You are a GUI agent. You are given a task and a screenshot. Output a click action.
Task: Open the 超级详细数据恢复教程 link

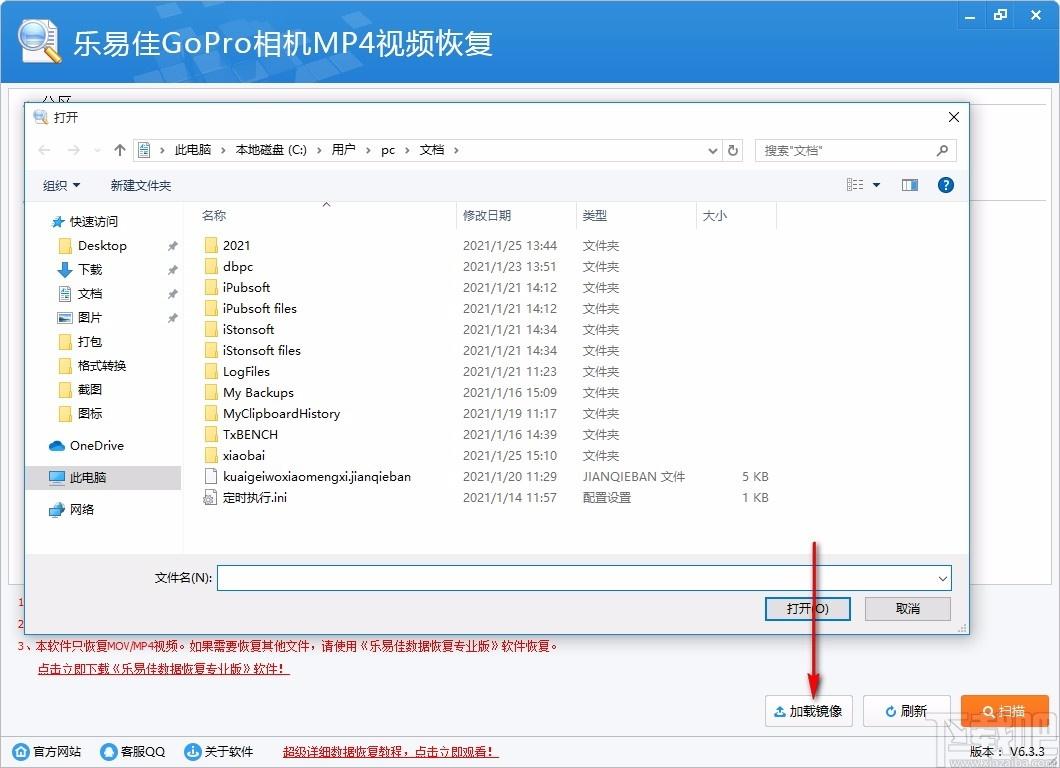tap(390, 752)
